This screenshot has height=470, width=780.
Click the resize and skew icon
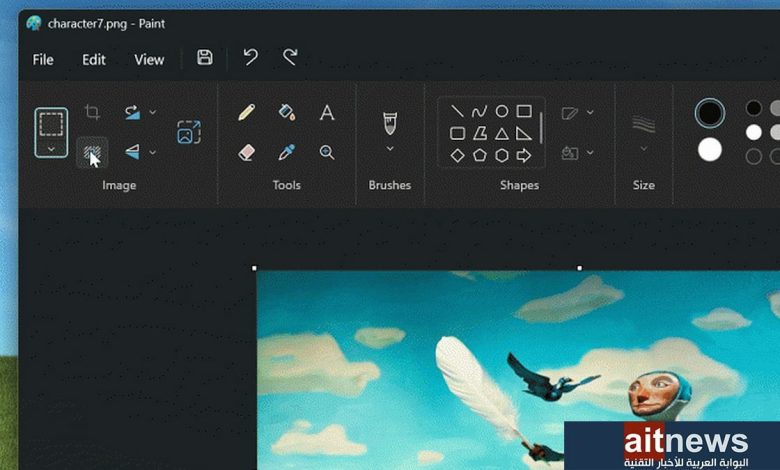189,132
